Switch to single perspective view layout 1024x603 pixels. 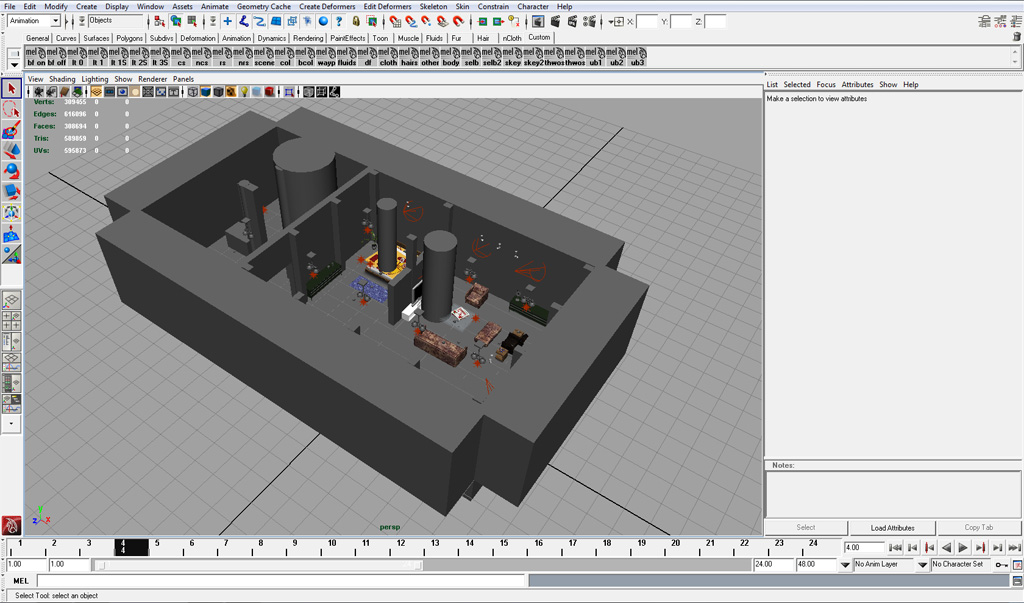click(11, 301)
